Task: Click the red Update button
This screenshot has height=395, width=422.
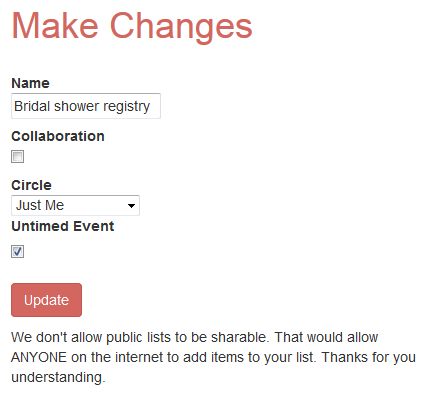Action: point(46,300)
